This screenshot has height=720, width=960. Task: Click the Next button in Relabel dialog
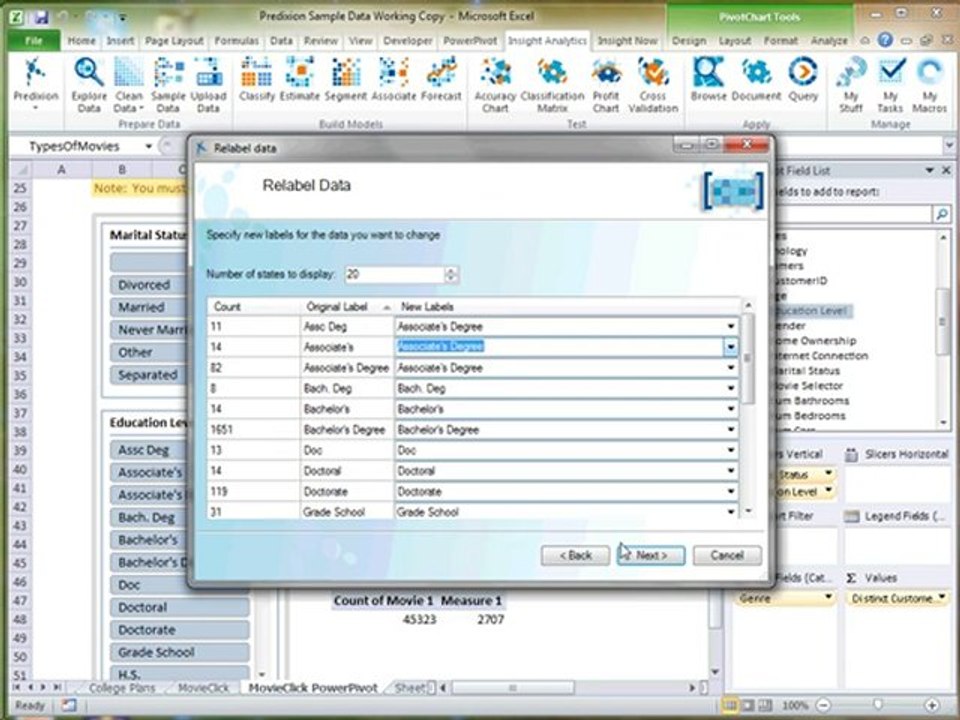click(651, 555)
